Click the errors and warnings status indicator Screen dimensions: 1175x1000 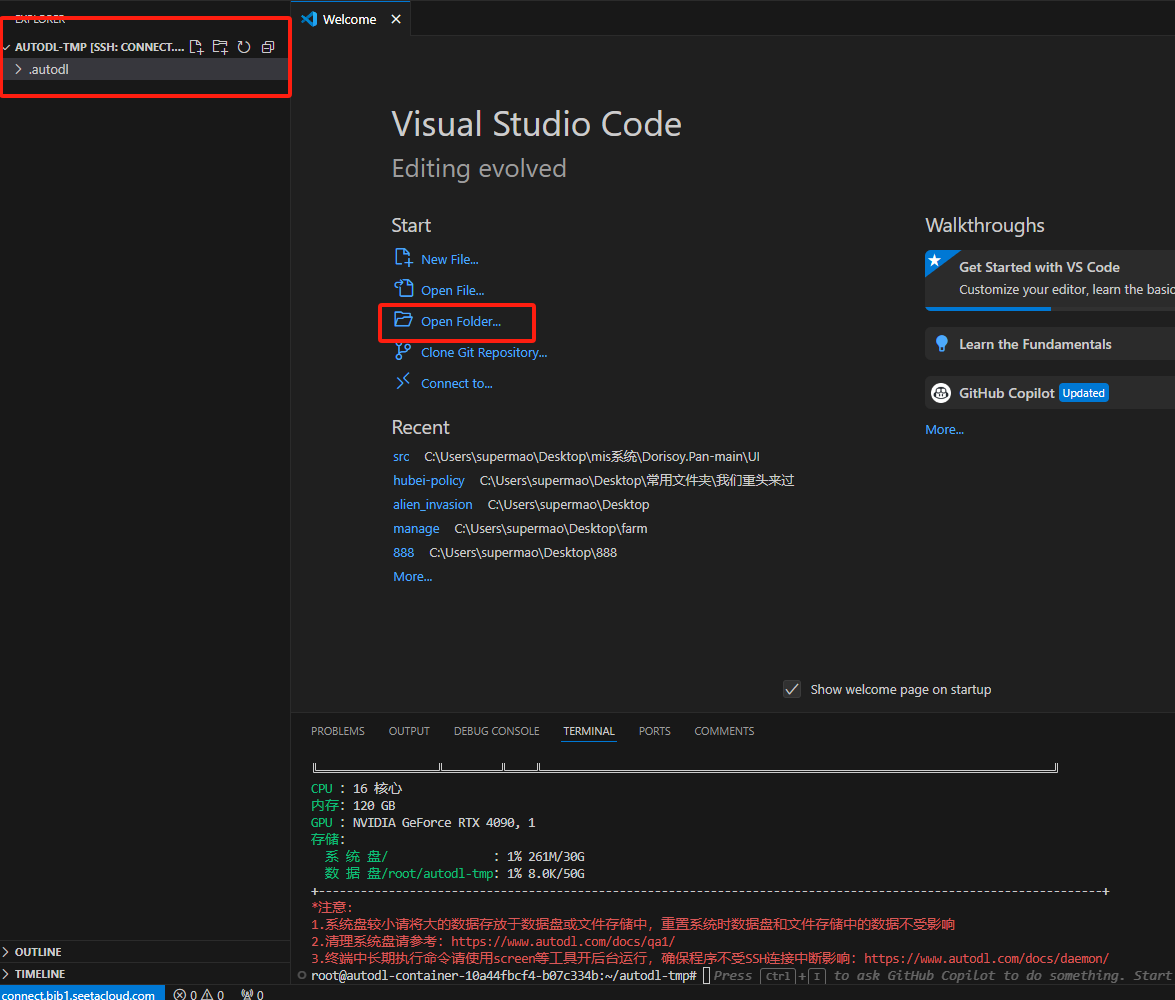(x=199, y=994)
